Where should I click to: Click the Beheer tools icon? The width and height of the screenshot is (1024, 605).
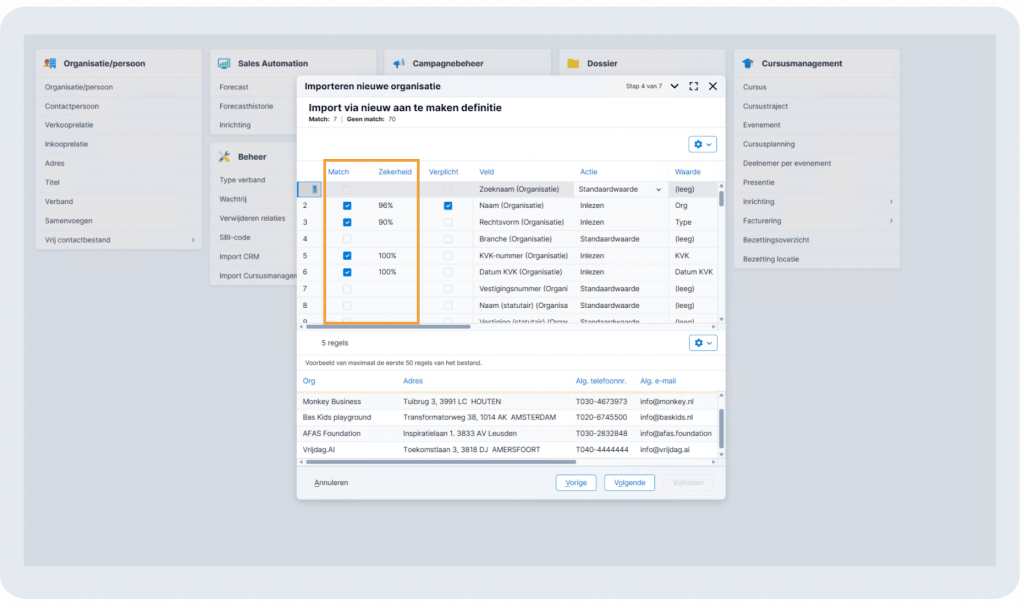(x=224, y=157)
